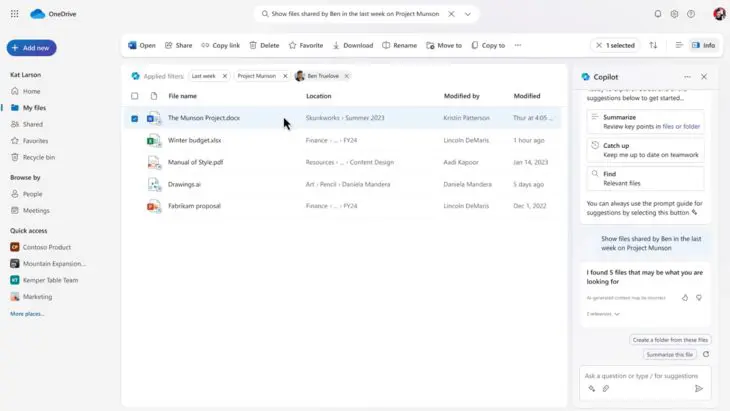Open Marketing quick access item

pos(37,296)
